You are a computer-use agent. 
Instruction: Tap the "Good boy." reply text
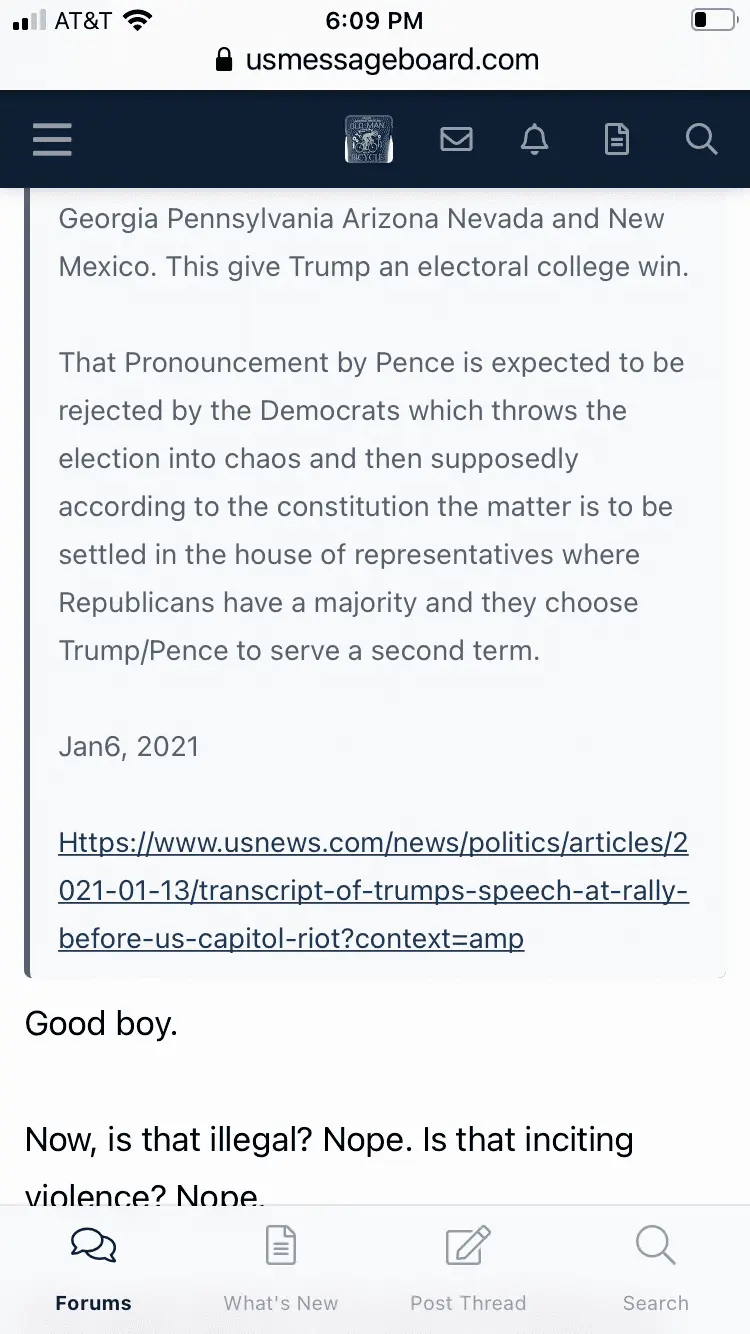[101, 1023]
